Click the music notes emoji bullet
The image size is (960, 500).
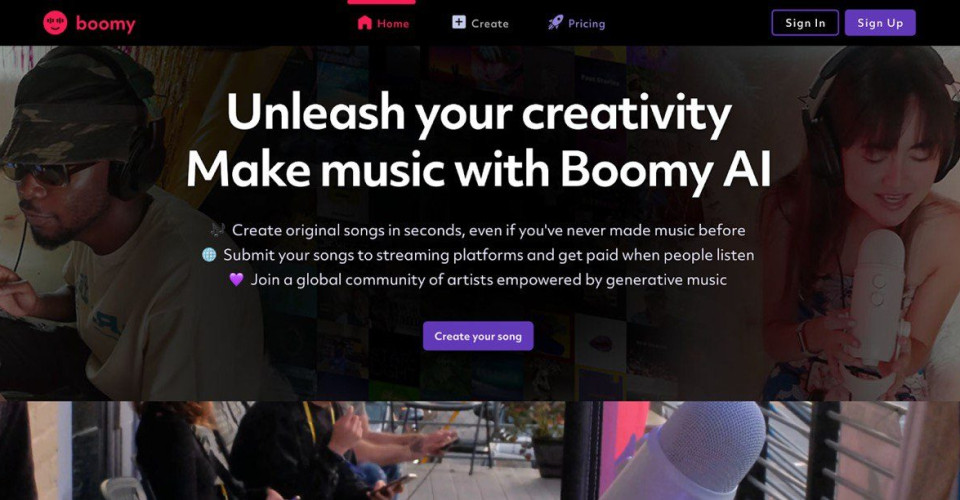(x=217, y=230)
